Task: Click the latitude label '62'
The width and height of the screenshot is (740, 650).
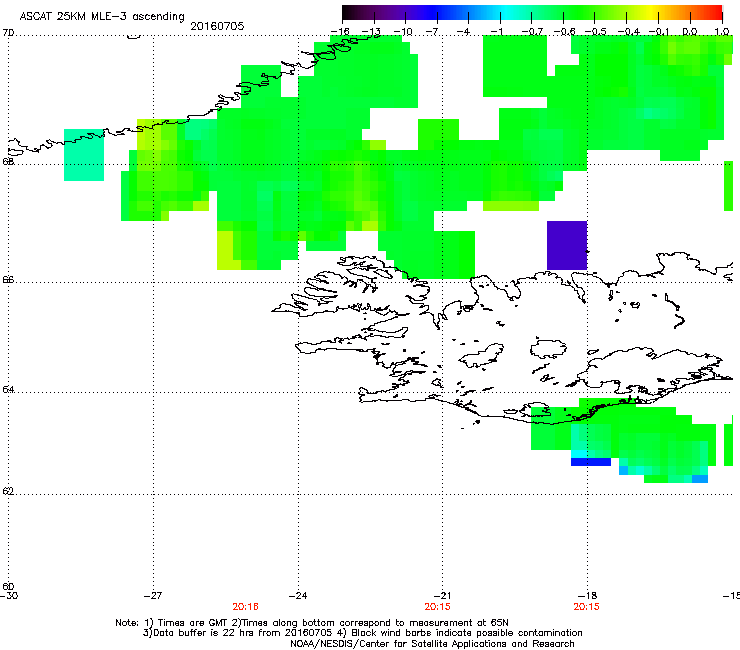Action: [x=8, y=491]
